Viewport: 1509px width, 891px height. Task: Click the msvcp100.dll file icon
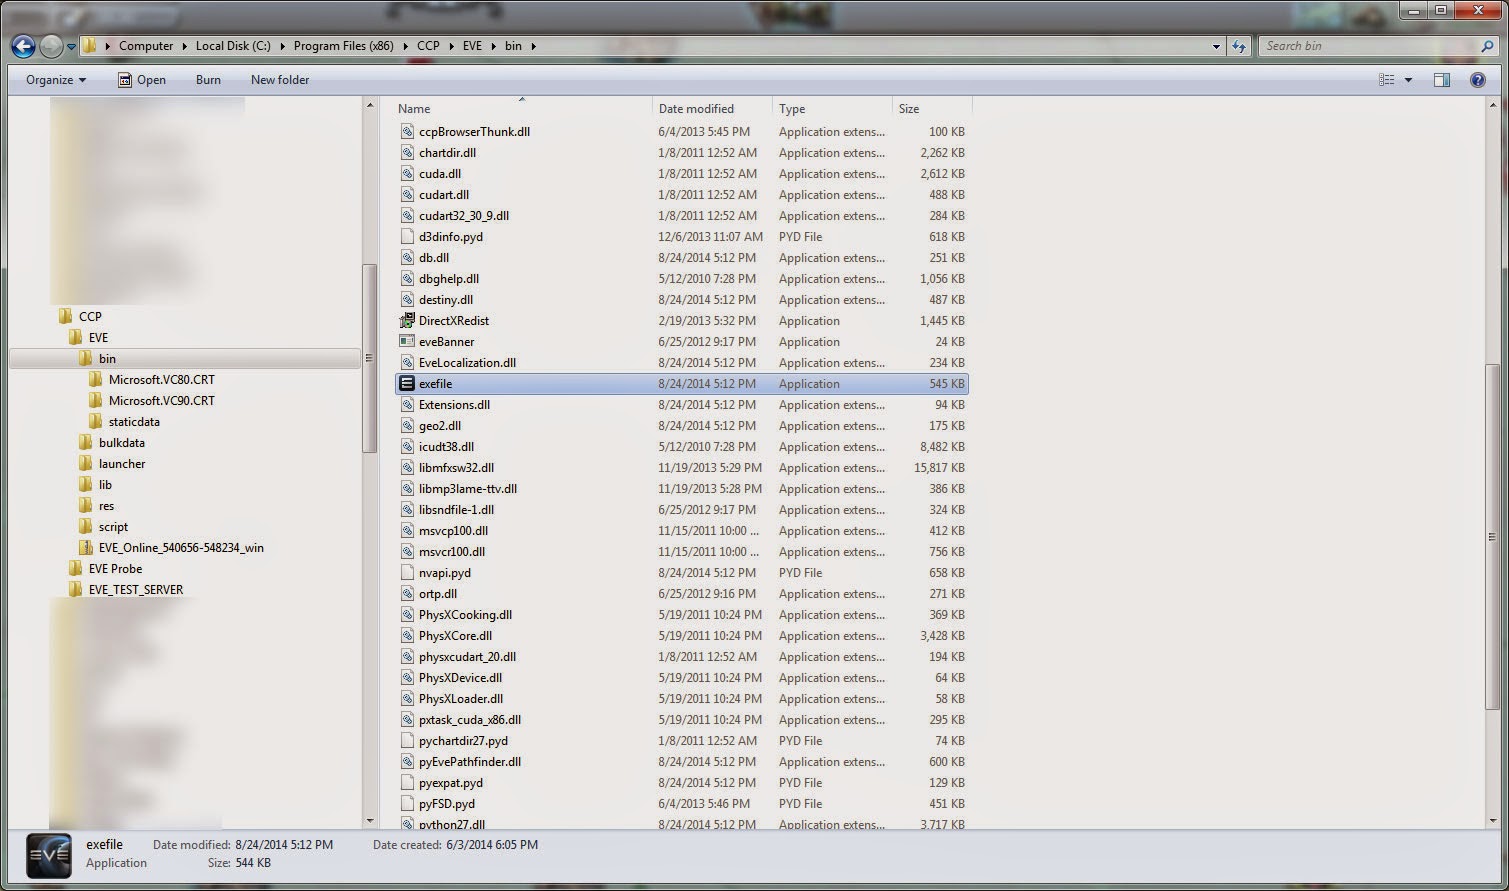(x=407, y=531)
